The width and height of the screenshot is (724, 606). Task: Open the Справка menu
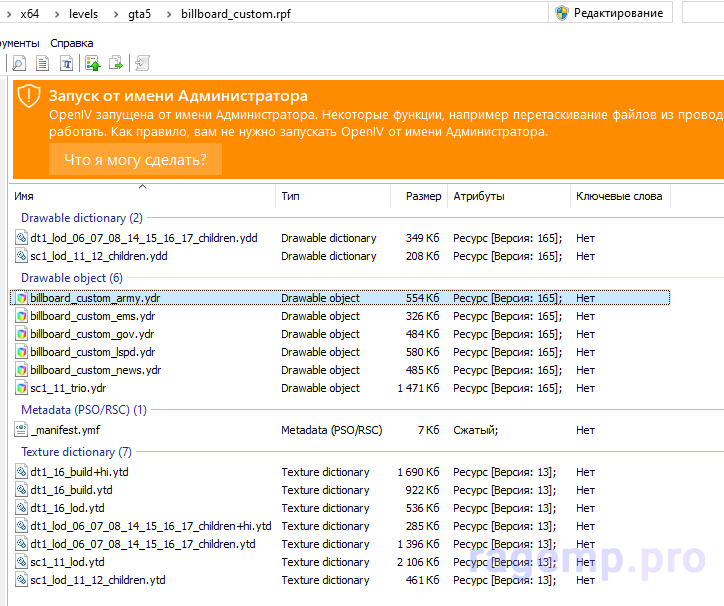point(71,43)
